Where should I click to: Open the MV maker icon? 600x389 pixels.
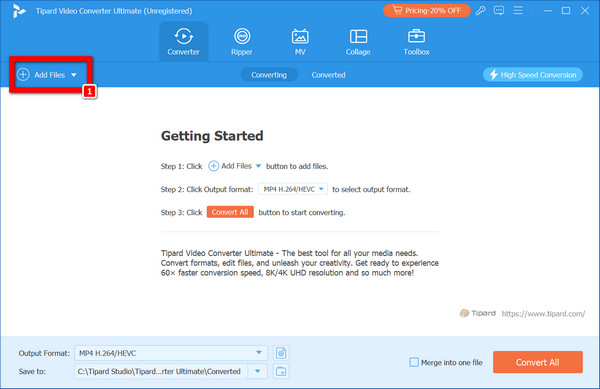300,42
